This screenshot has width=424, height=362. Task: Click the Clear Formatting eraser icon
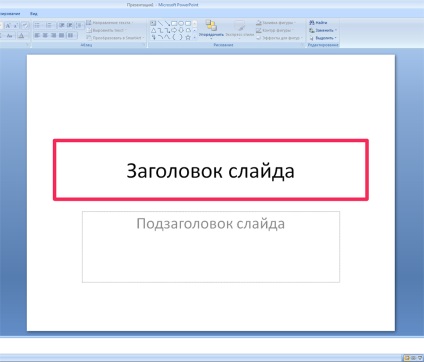tap(25, 25)
